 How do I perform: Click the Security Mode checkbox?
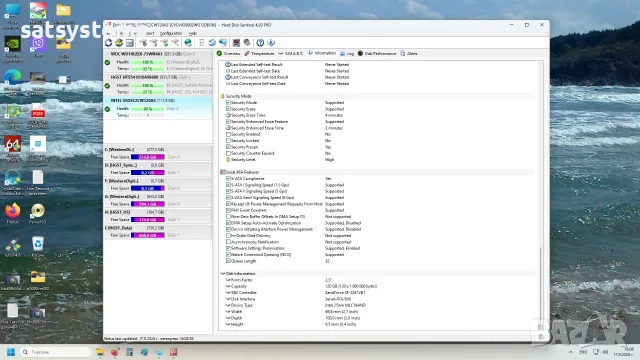[x=228, y=103]
